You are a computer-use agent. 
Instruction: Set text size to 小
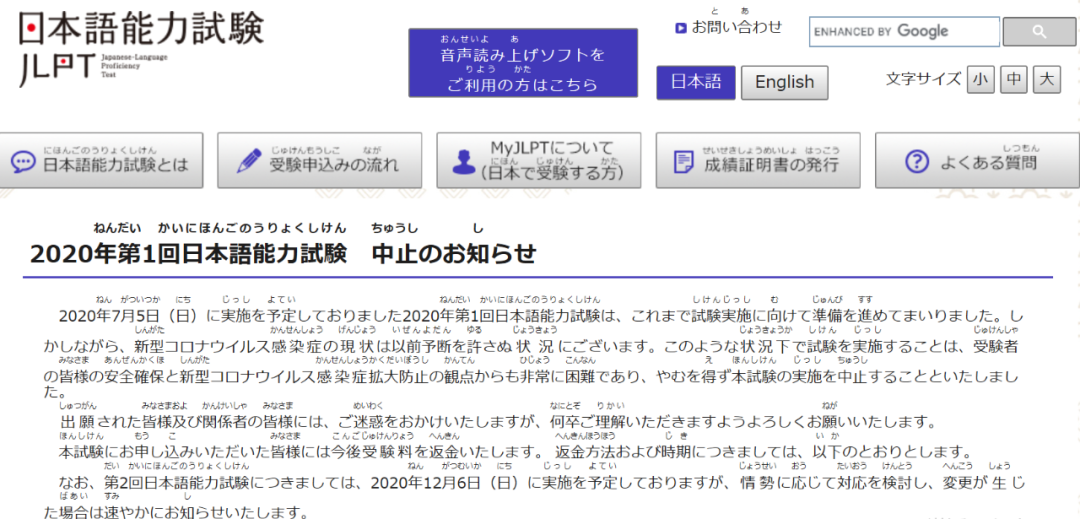point(980,79)
